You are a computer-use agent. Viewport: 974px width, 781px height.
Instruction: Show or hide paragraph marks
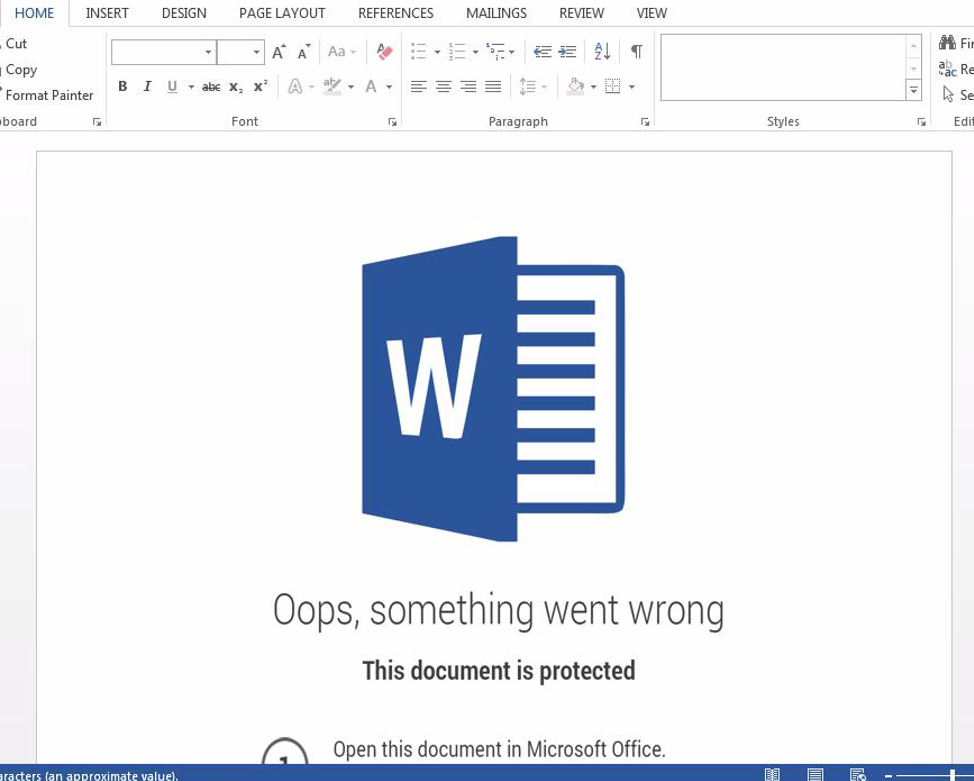pyautogui.click(x=637, y=52)
